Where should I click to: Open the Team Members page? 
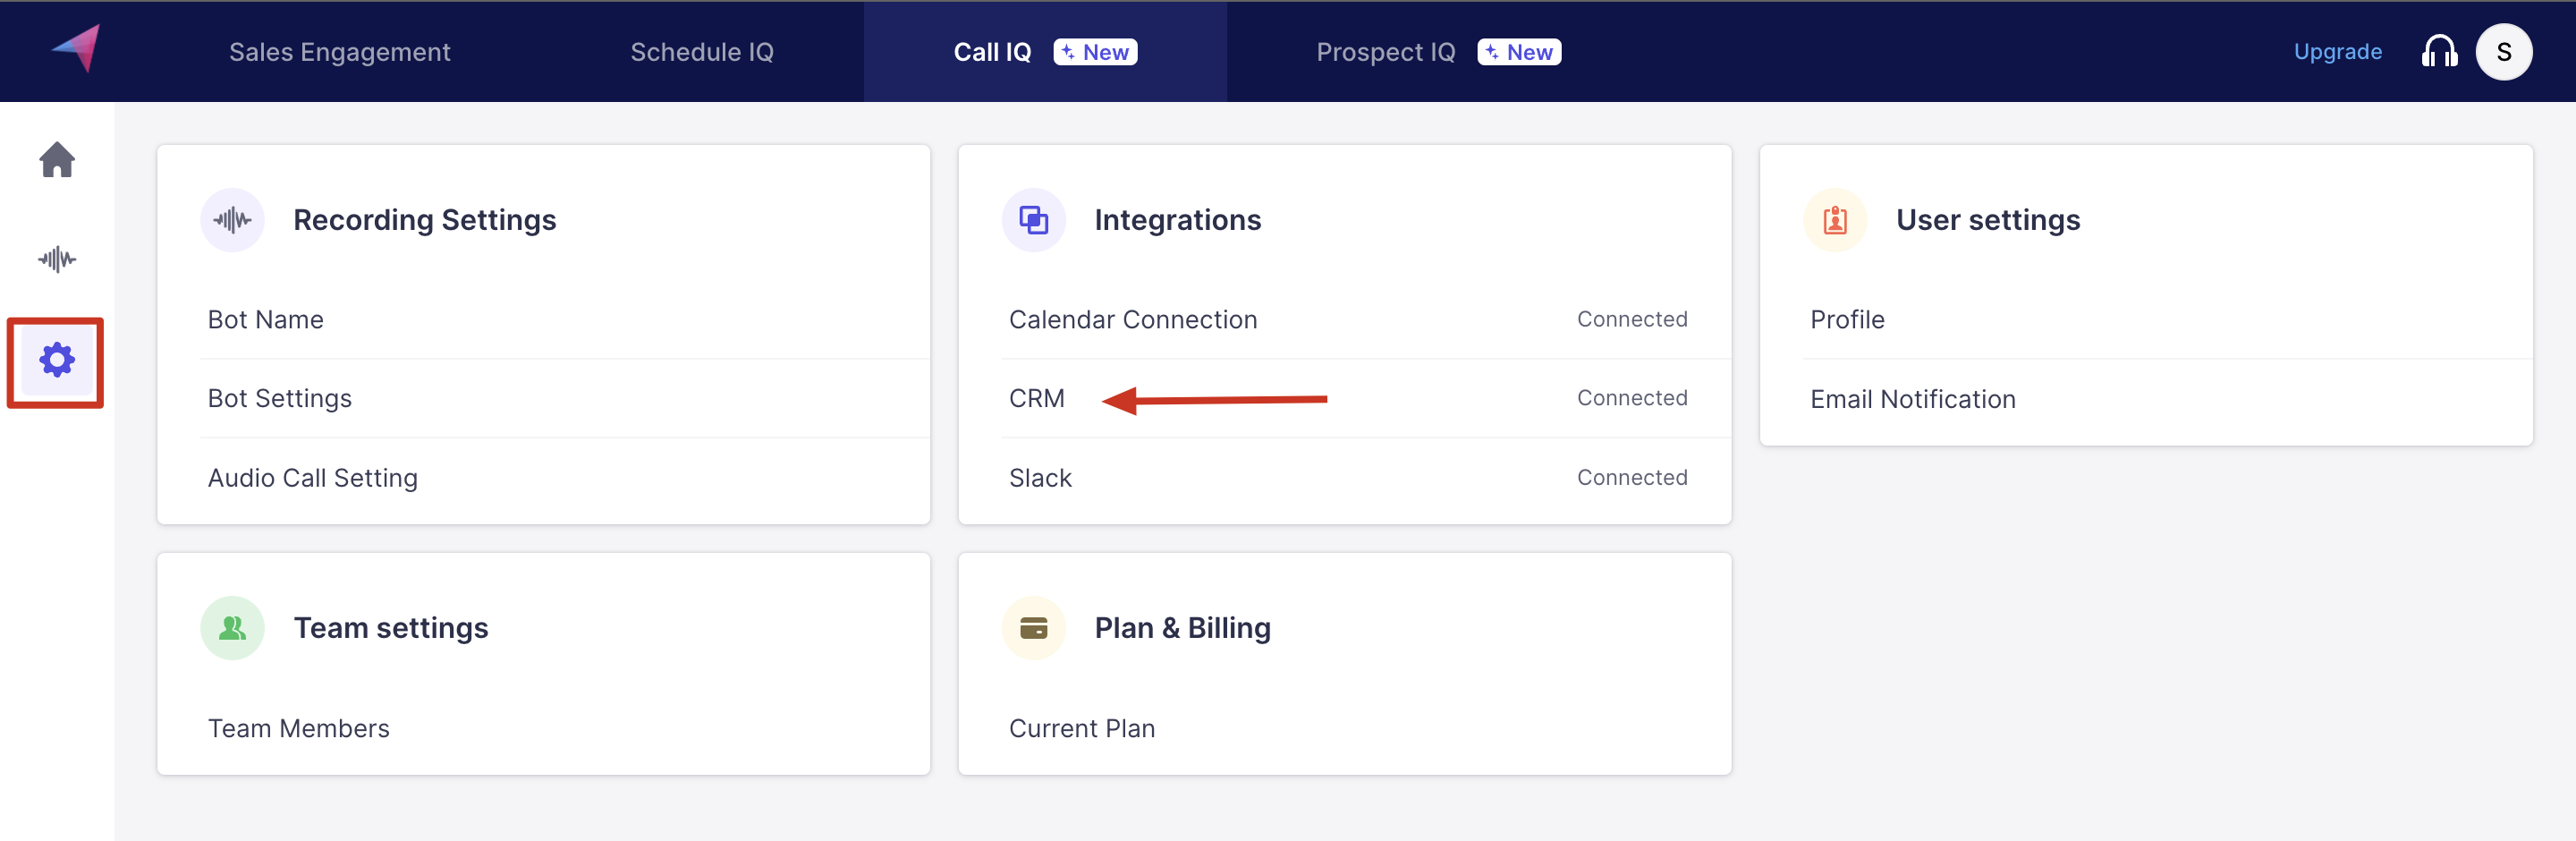pyautogui.click(x=298, y=729)
